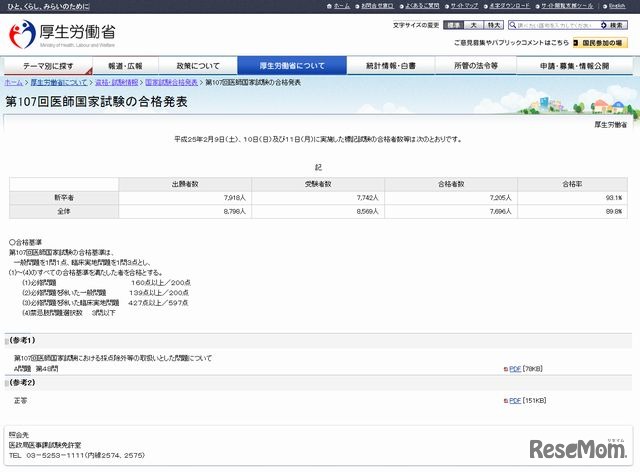Open 報道・広報 navigation tab
Image resolution: width=640 pixels, height=472 pixels.
pyautogui.click(x=125, y=66)
